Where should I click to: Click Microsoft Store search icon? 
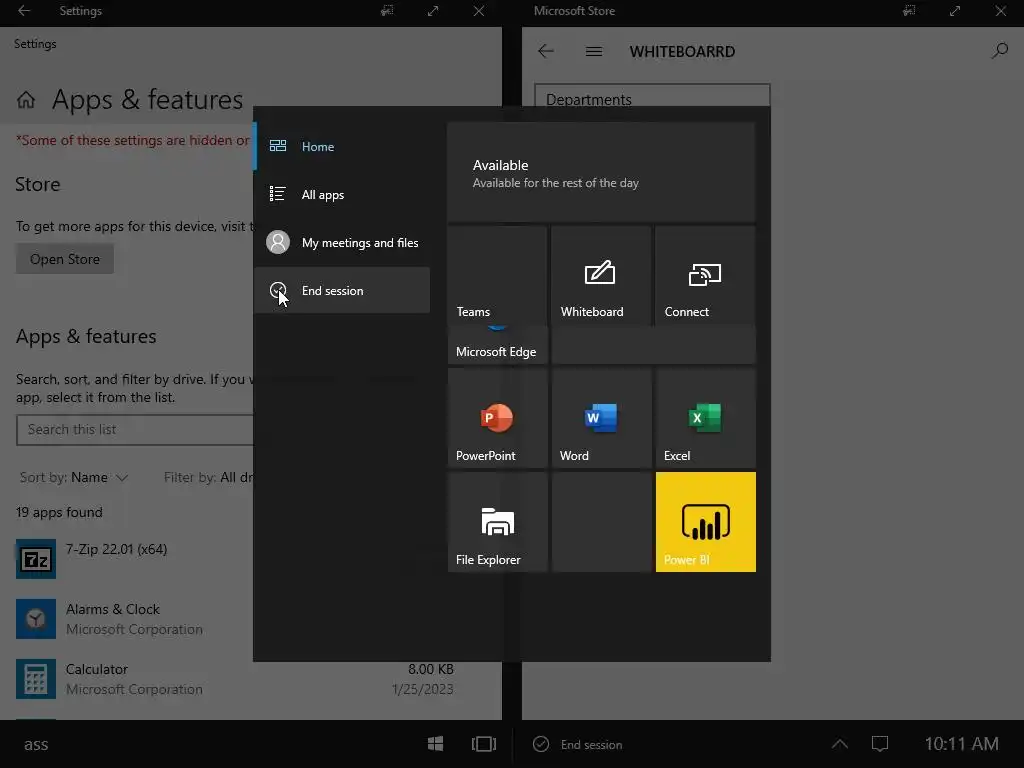click(x=999, y=51)
